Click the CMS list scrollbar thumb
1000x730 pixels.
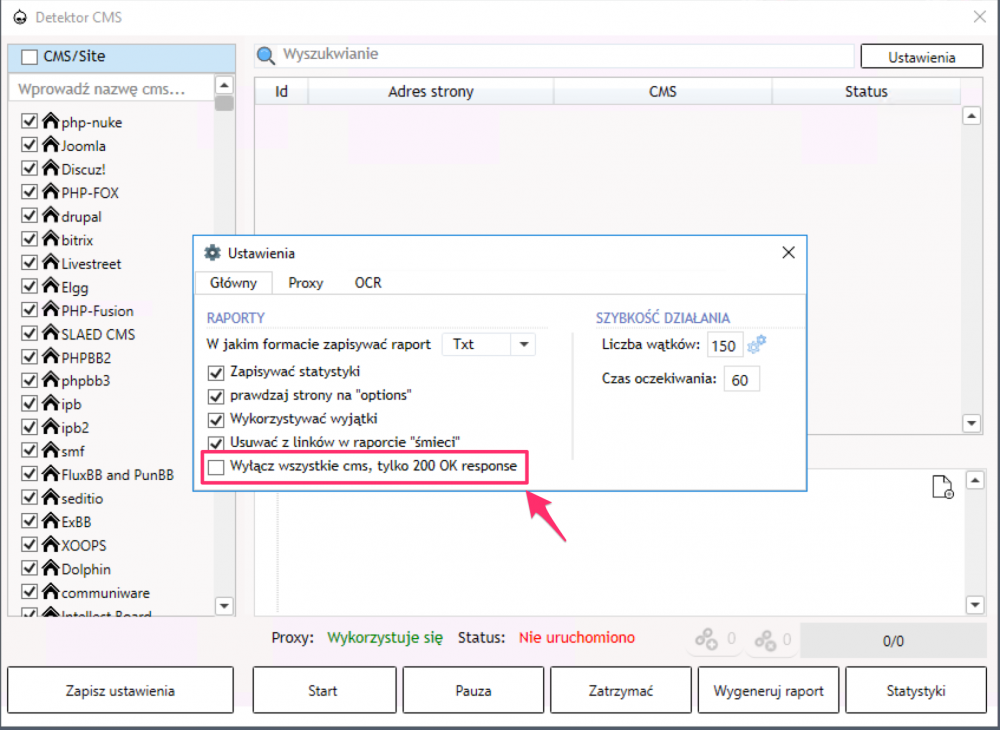[x=224, y=103]
